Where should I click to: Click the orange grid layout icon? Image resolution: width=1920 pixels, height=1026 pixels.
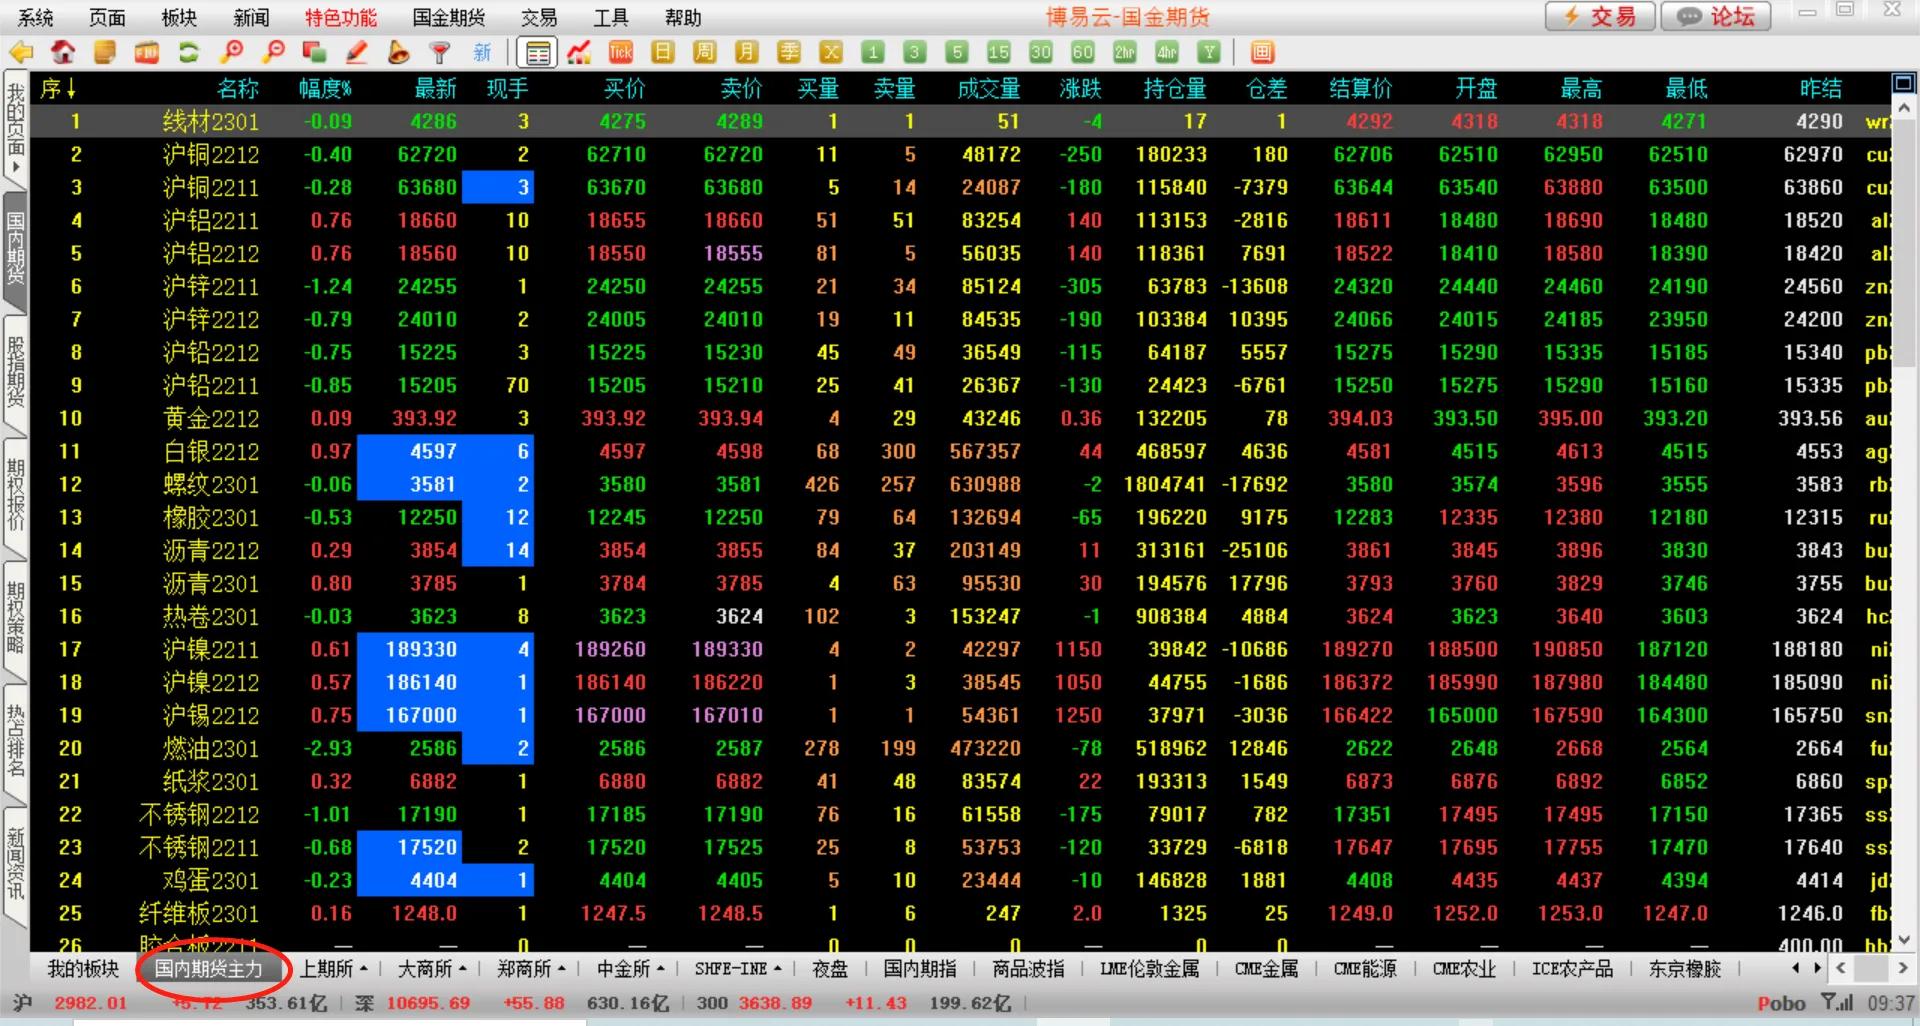[x=1262, y=53]
